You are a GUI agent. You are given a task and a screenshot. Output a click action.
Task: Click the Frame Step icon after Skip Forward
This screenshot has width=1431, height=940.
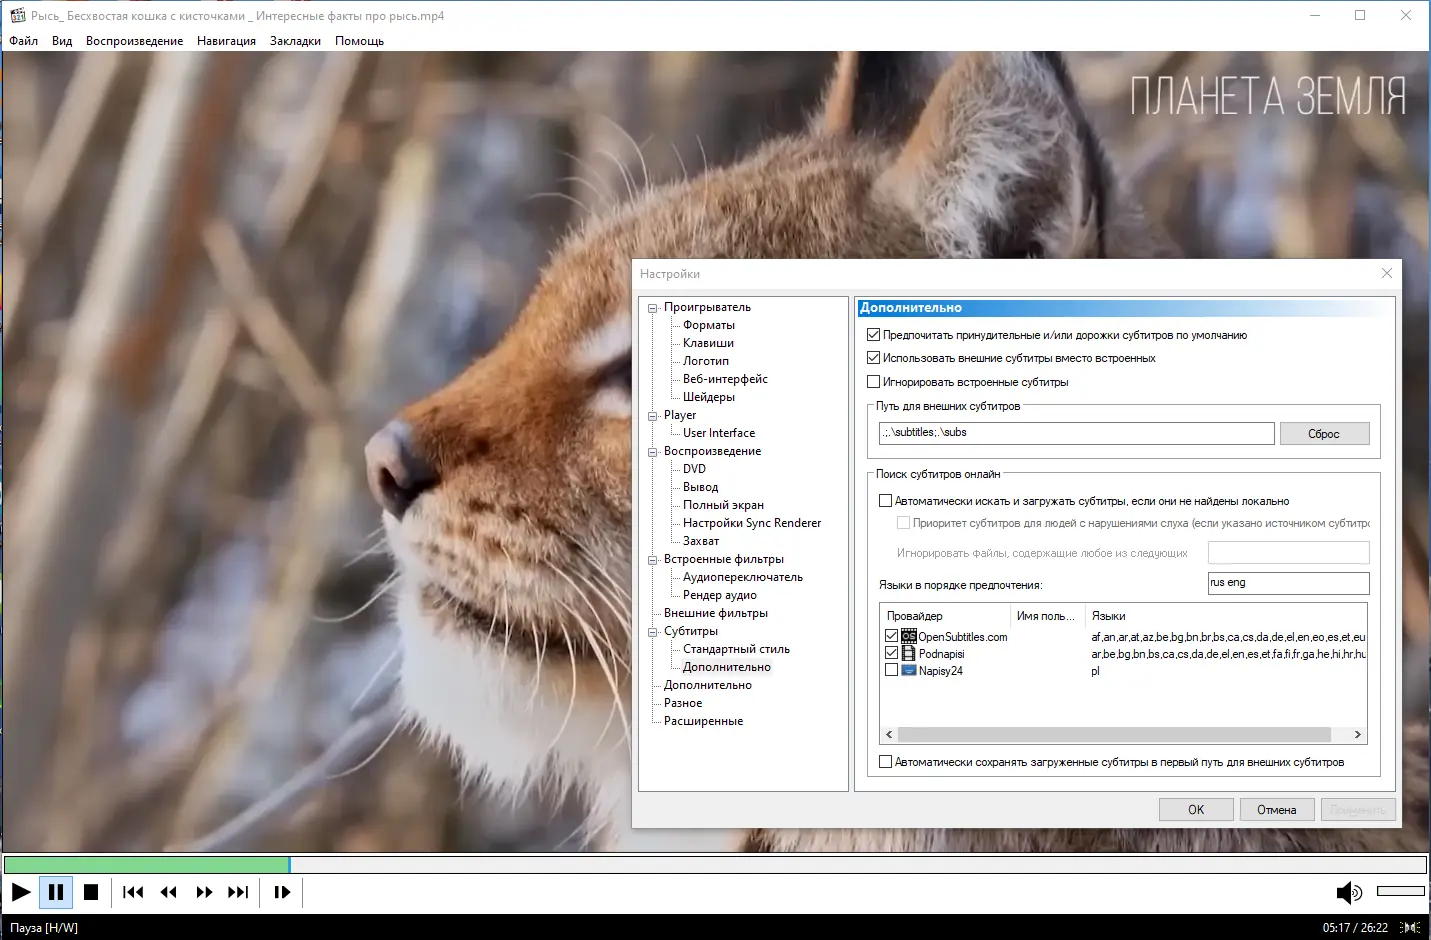click(281, 892)
